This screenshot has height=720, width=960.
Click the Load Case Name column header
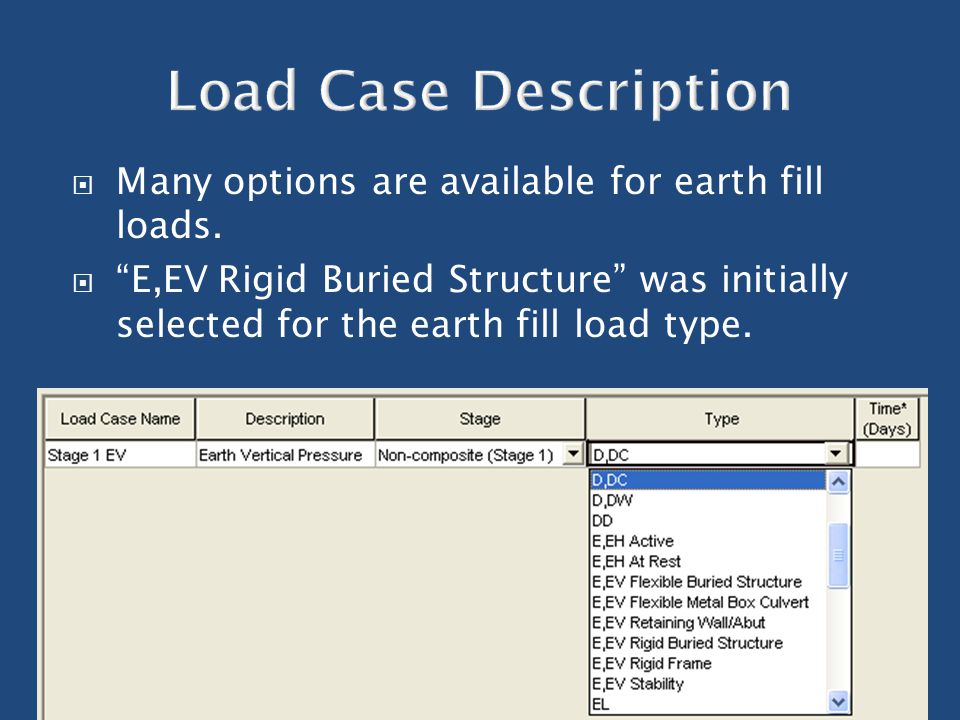(120, 419)
